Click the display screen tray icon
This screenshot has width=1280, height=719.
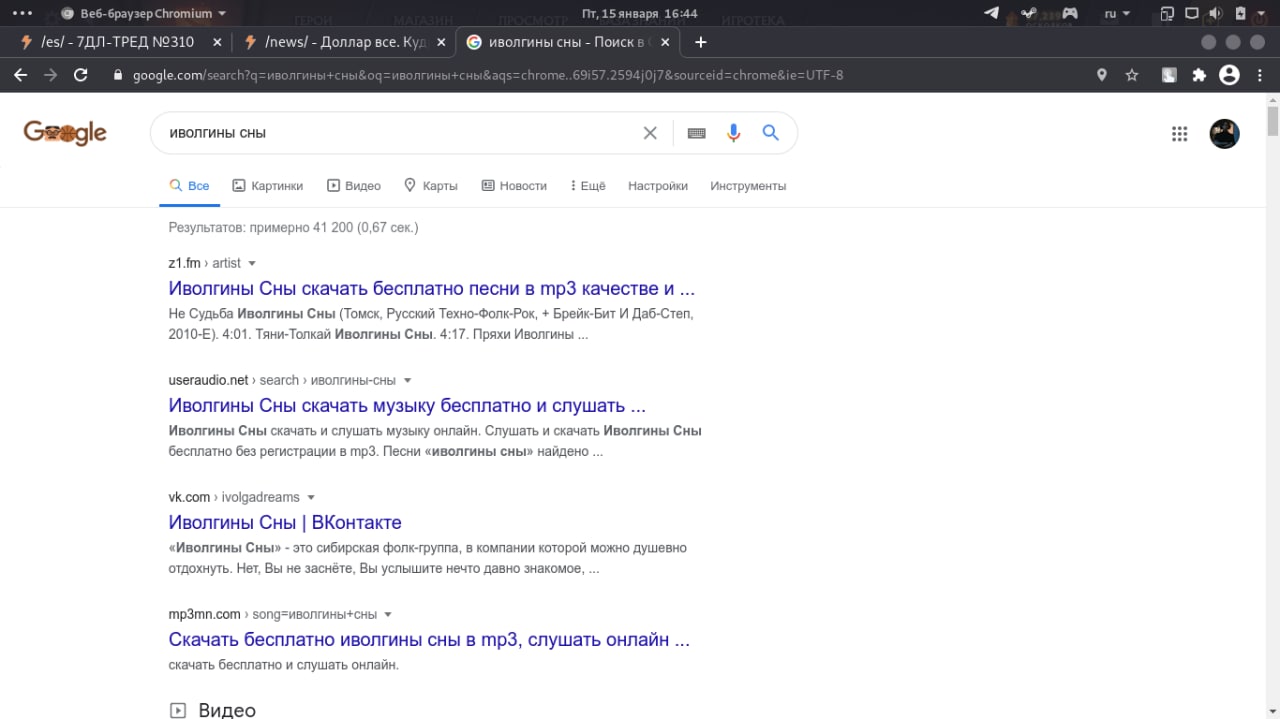tap(1191, 14)
